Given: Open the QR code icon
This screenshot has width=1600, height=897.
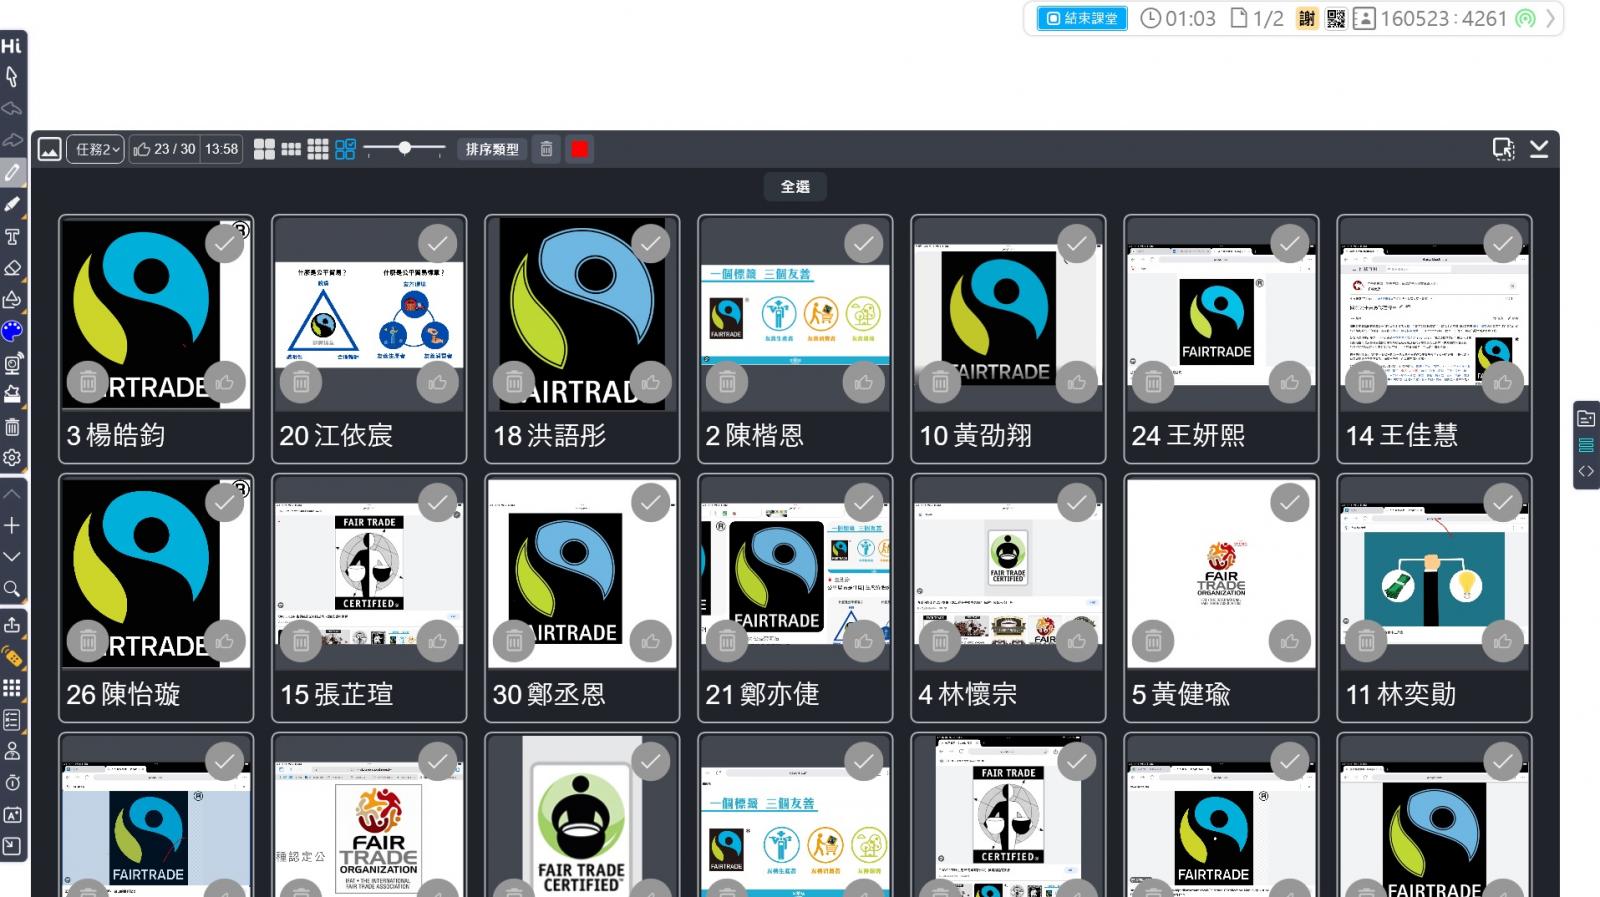Looking at the screenshot, I should tap(1335, 18).
